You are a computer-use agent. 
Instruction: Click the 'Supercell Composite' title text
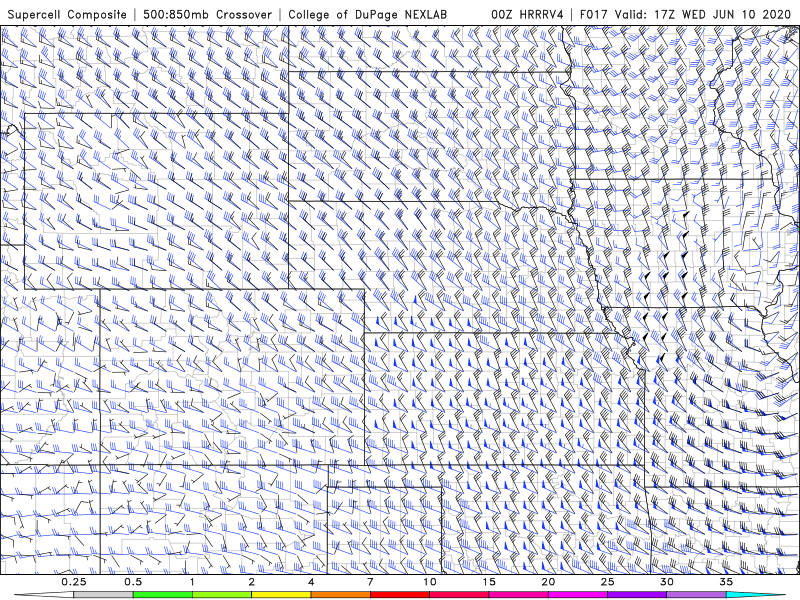[x=67, y=15]
